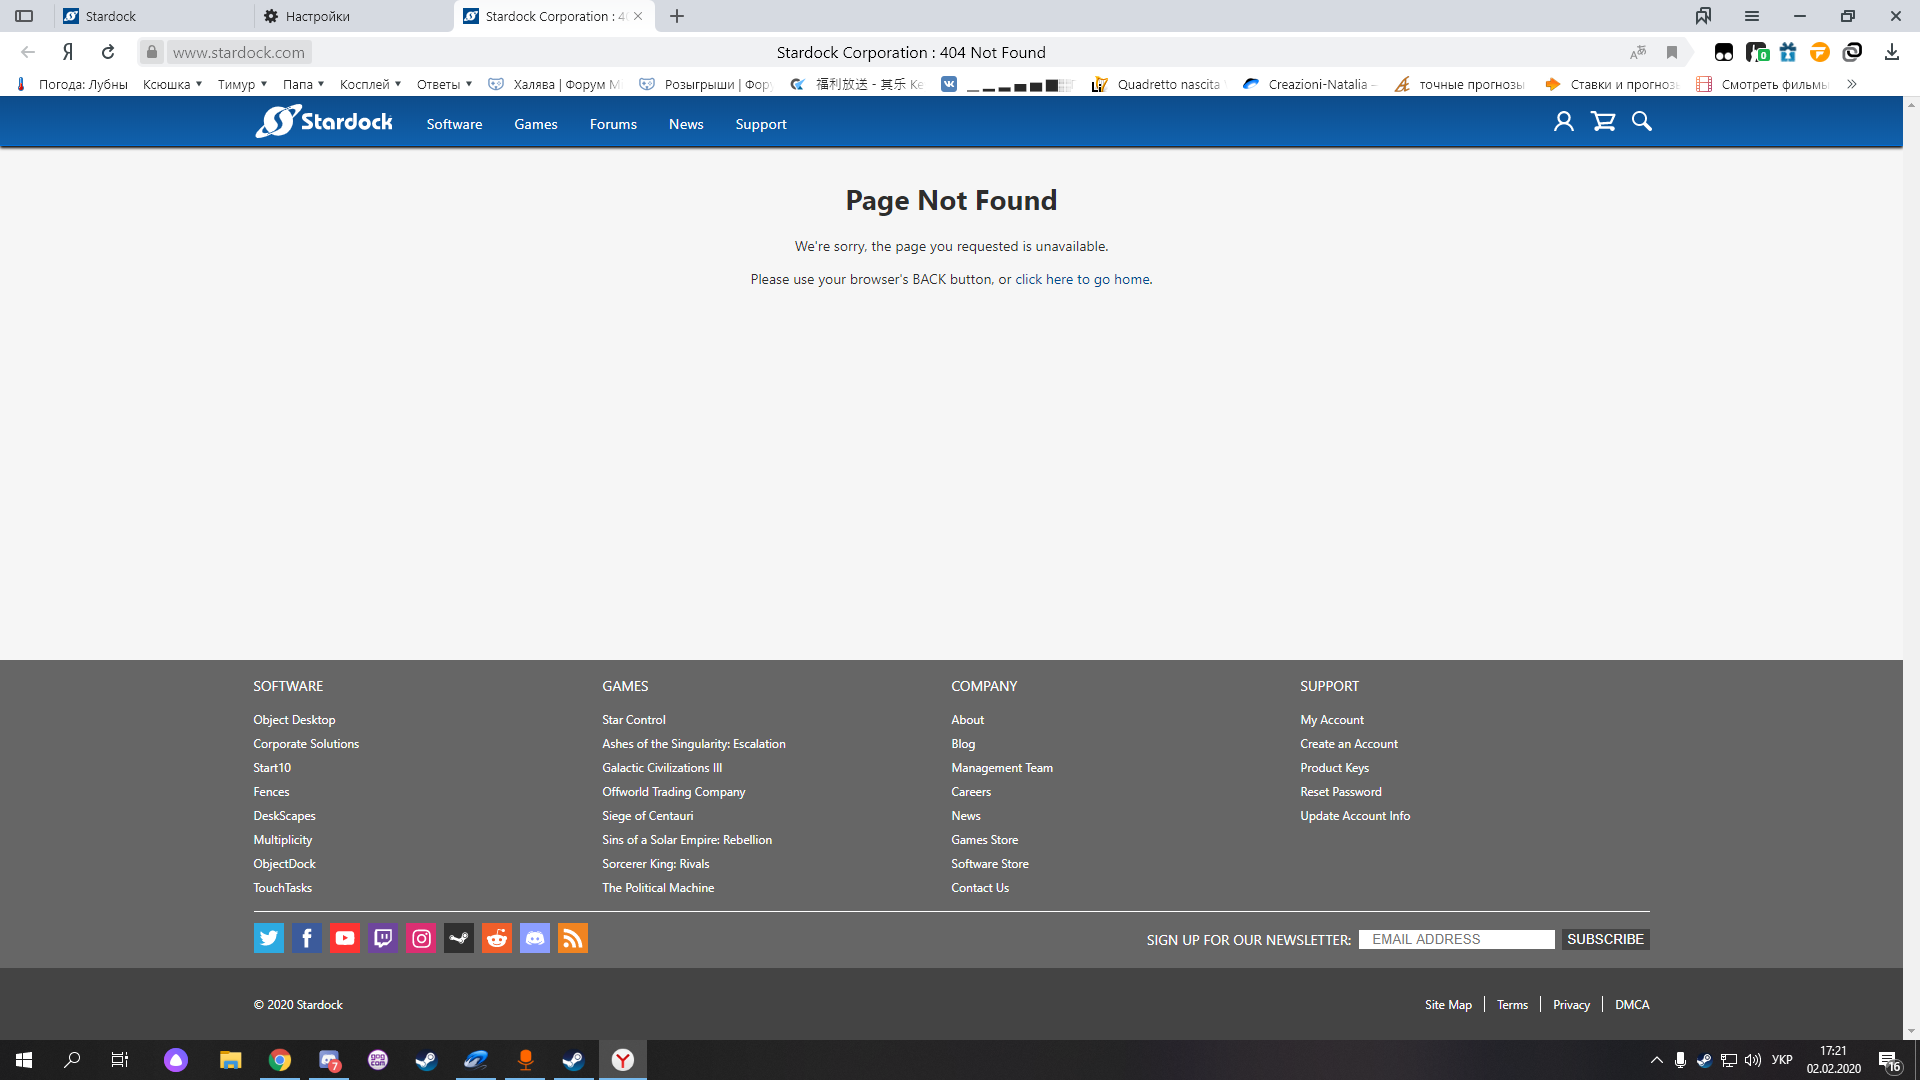Open the browser hamburger menu
Screen dimensions: 1920x1080
tap(1752, 16)
